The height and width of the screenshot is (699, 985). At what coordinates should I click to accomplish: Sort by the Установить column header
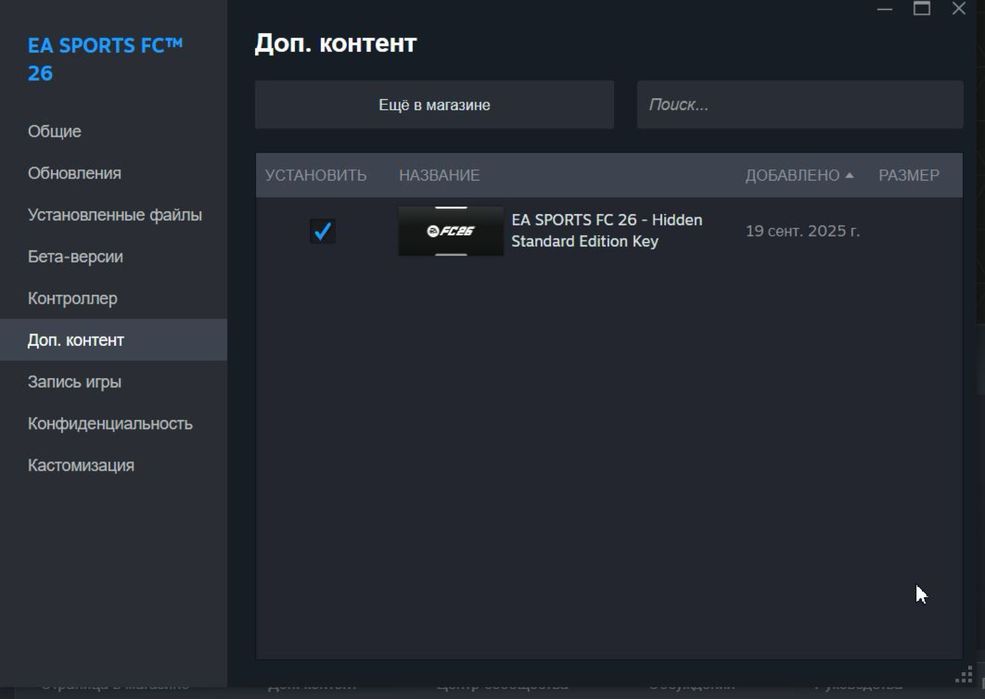[315, 175]
